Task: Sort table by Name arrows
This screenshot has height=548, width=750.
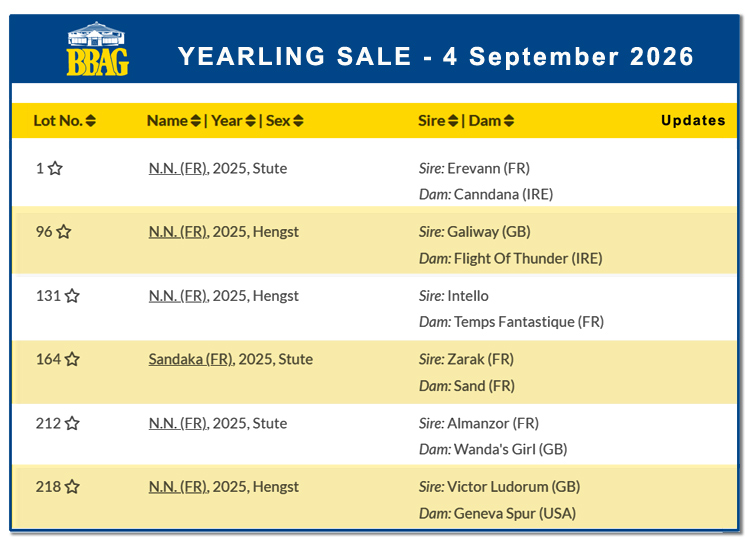Action: point(196,121)
